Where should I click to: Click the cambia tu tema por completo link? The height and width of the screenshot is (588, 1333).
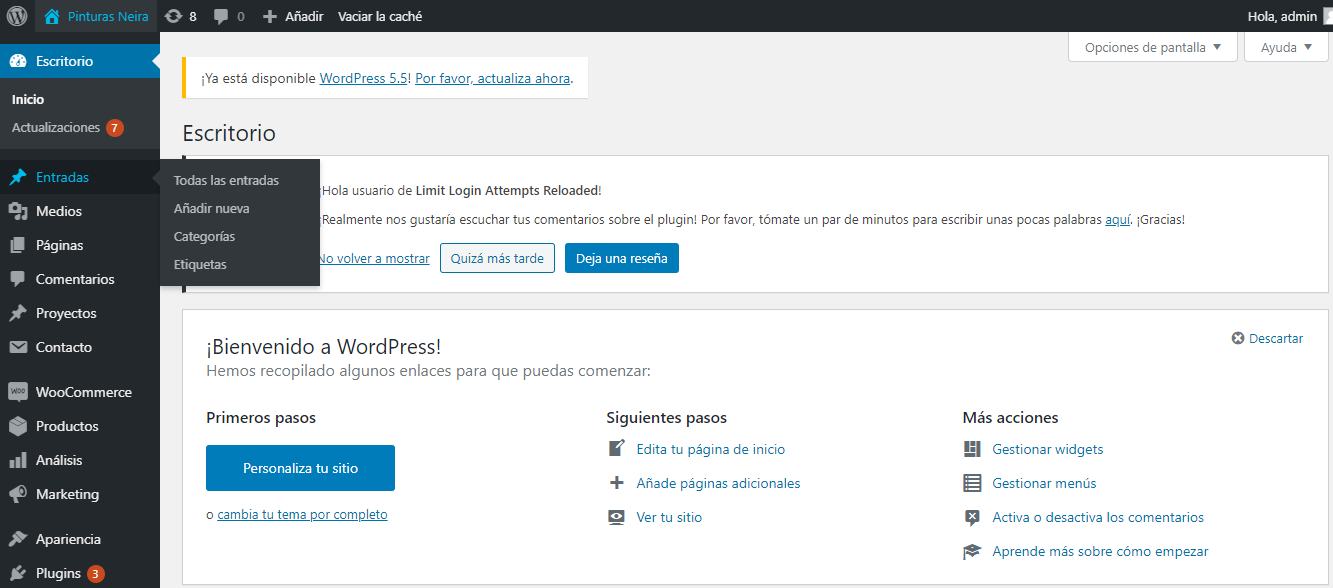click(x=302, y=514)
